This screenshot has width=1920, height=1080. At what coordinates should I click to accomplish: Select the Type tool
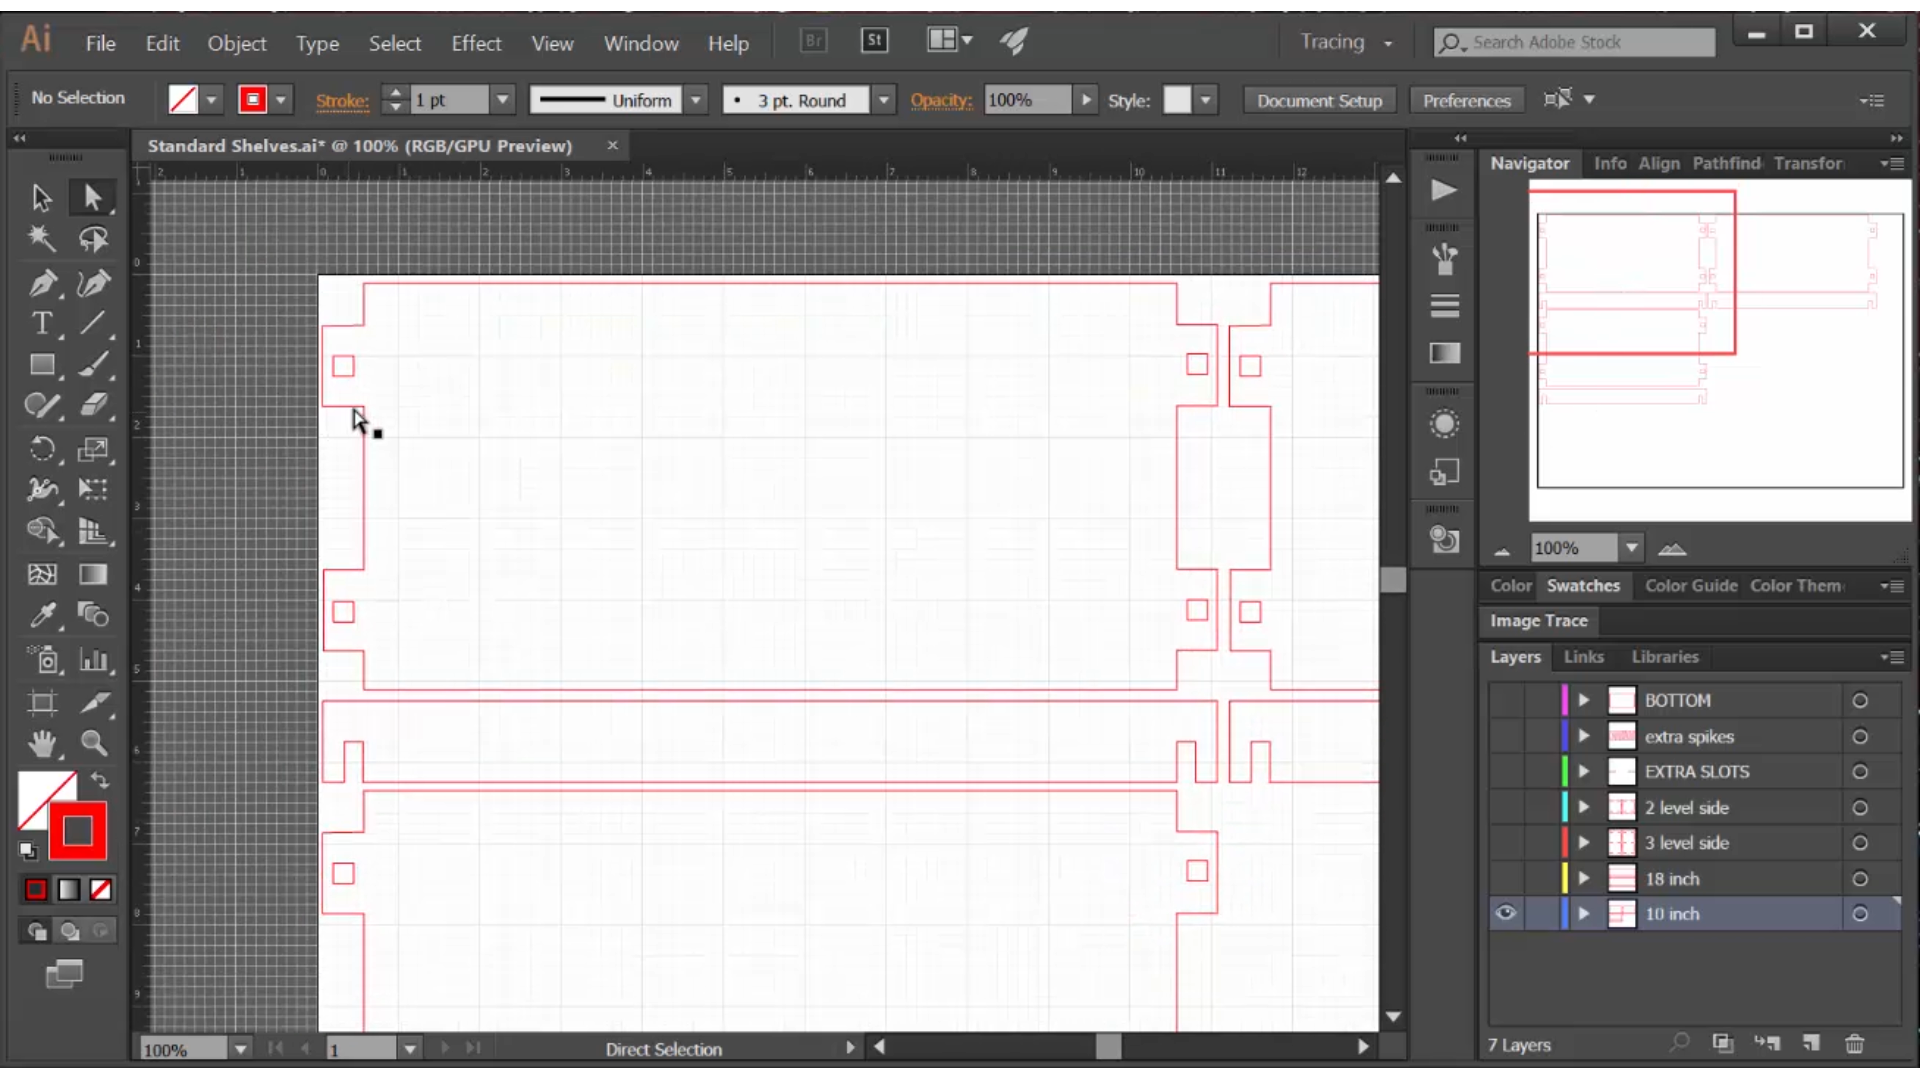(41, 323)
